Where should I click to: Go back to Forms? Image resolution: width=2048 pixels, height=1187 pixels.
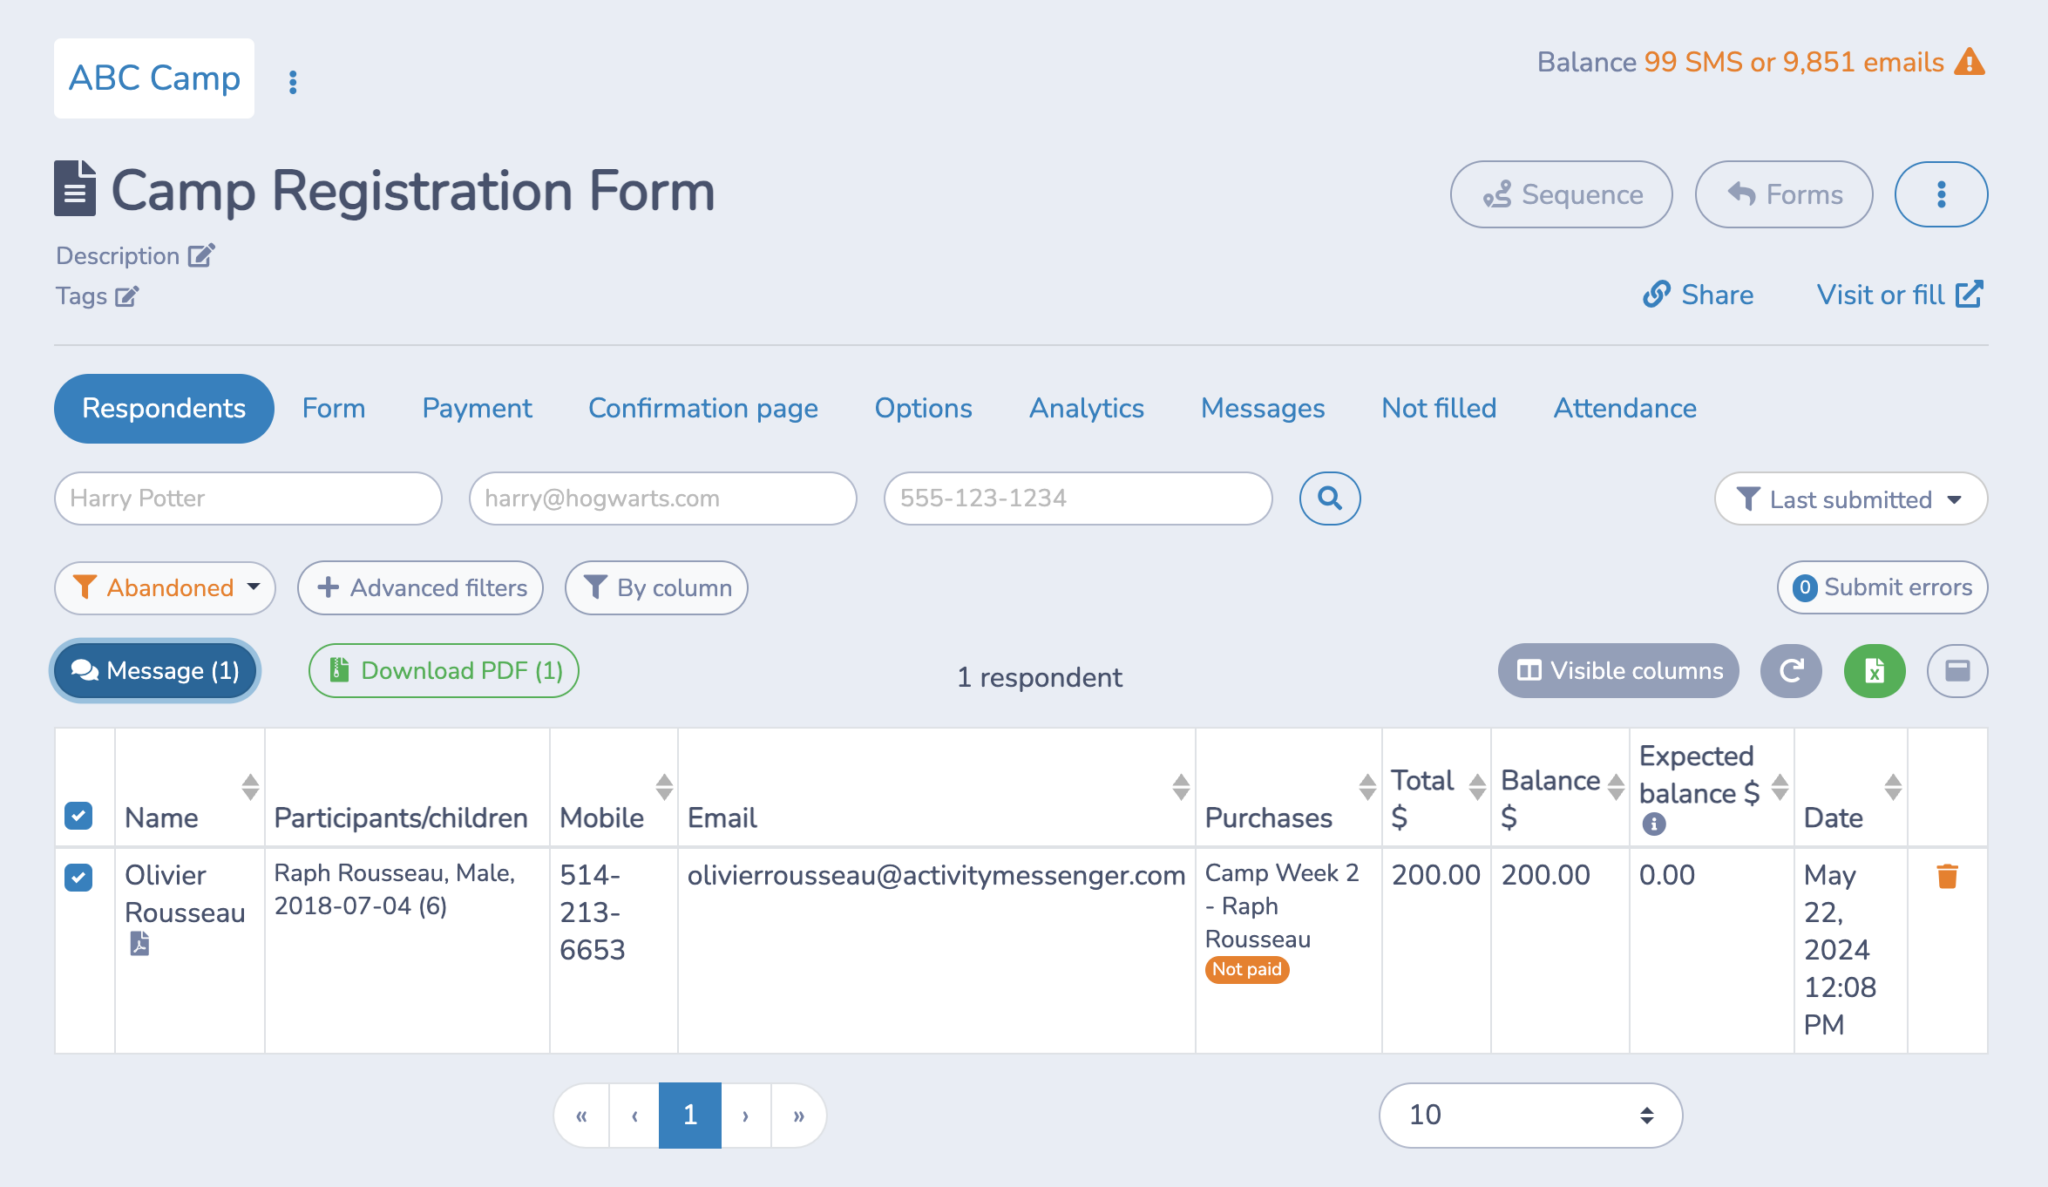point(1784,194)
